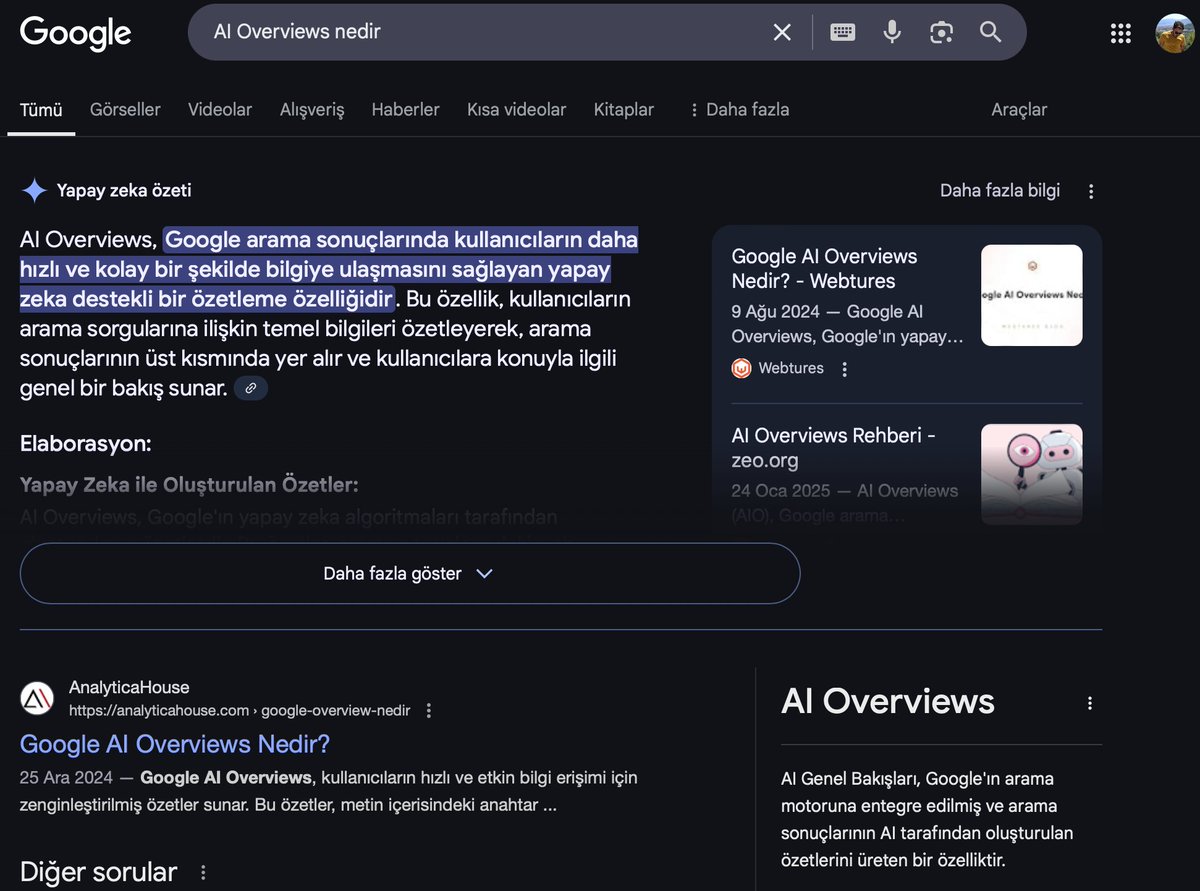The image size is (1200, 891).
Task: Click the Diğer sorular heading
Action: [99, 872]
